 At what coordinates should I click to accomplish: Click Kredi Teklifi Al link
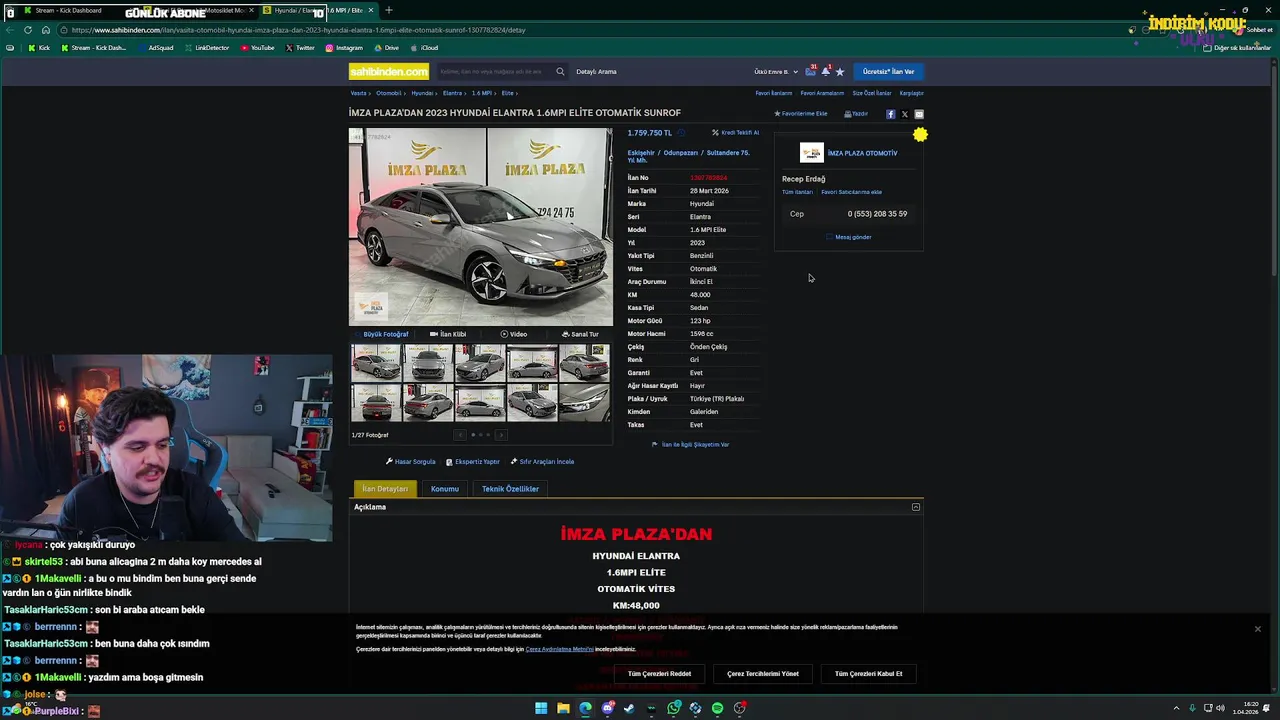tap(735, 132)
